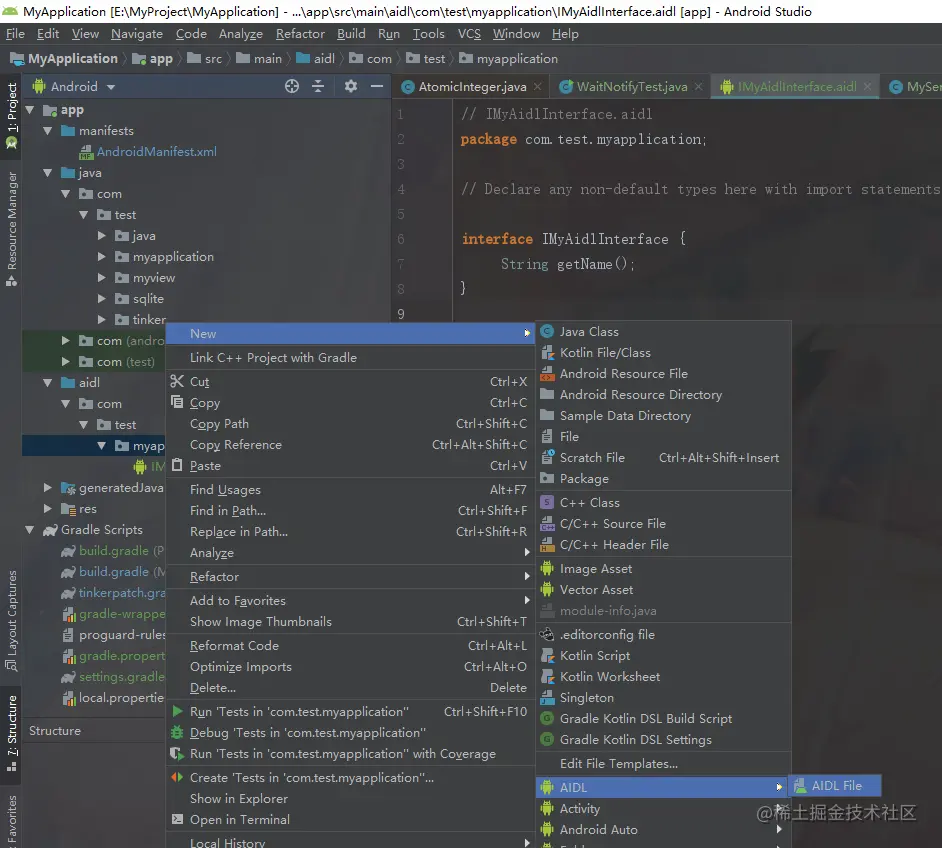Click the MyApplication breadcrumb in navigation bar
The width and height of the screenshot is (942, 848).
pos(64,59)
